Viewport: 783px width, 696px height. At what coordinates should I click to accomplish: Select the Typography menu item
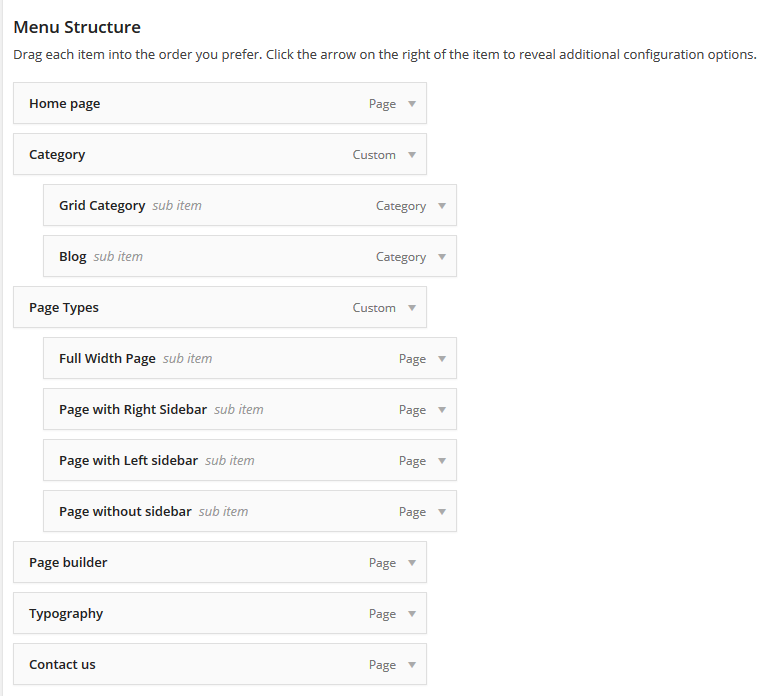tap(220, 613)
